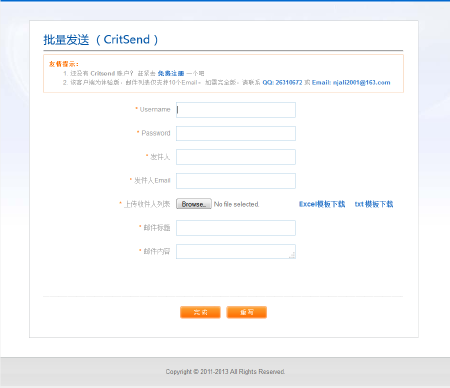Click into the Password field

(x=236, y=133)
